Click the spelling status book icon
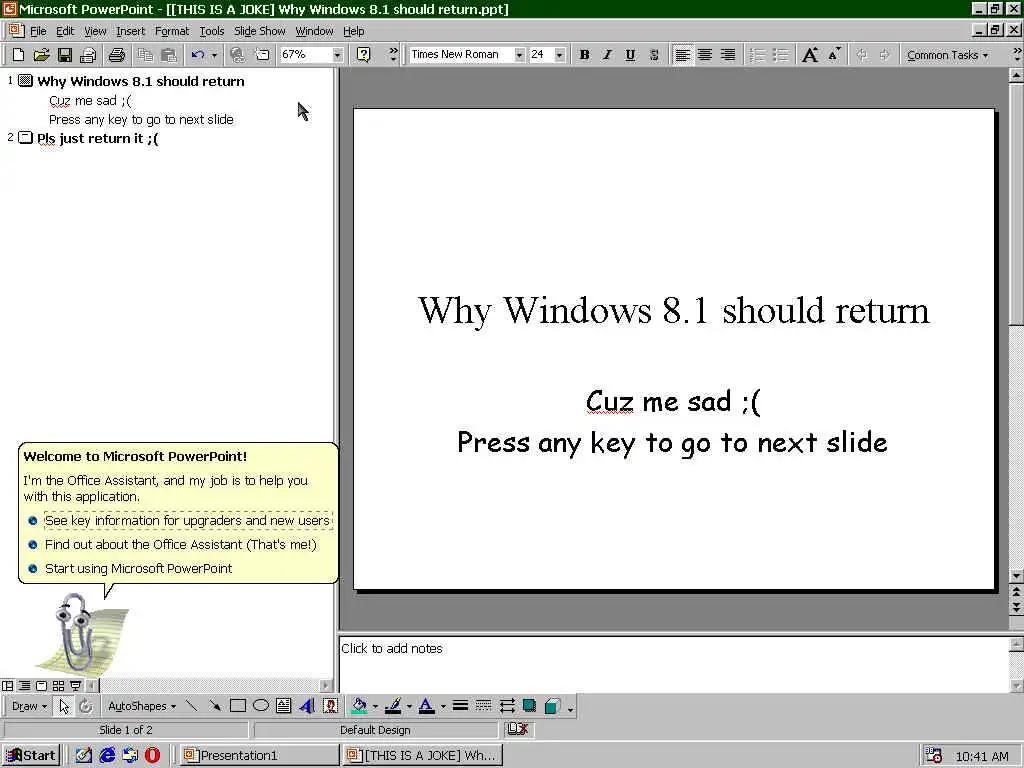This screenshot has height=768, width=1024. 517,729
